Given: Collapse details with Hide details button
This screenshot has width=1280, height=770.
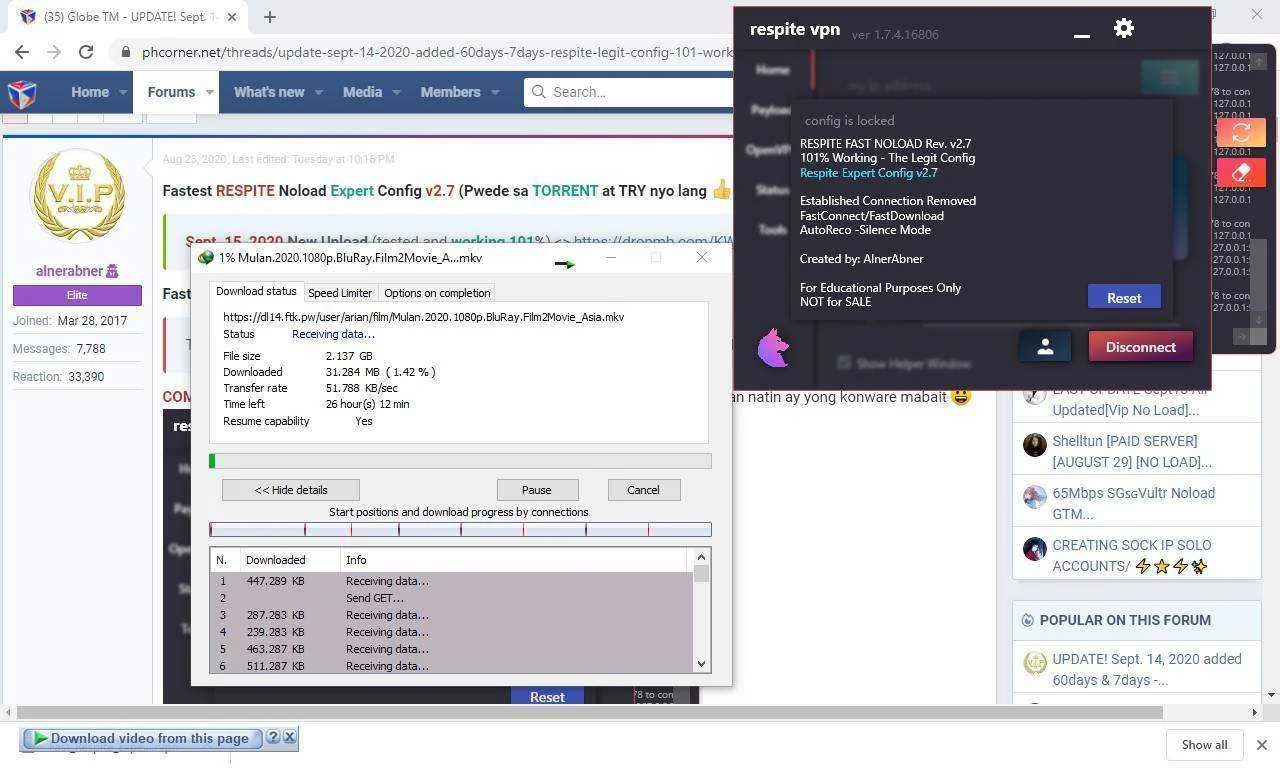Looking at the screenshot, I should pyautogui.click(x=291, y=490).
